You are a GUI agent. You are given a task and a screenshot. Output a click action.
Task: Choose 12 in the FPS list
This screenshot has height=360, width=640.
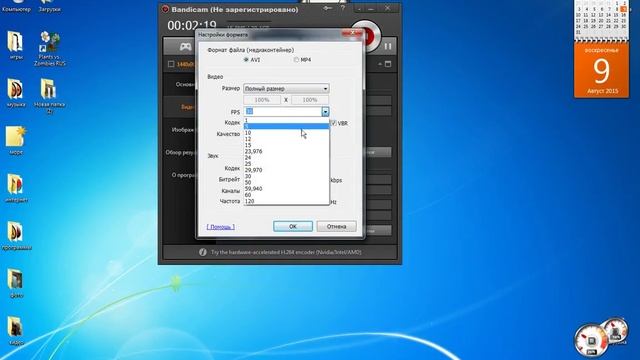click(x=286, y=139)
